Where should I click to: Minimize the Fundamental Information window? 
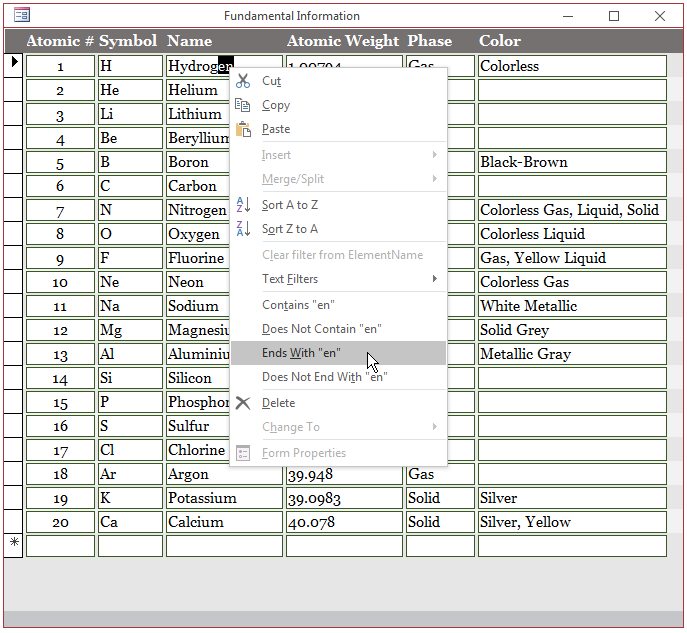click(x=568, y=16)
